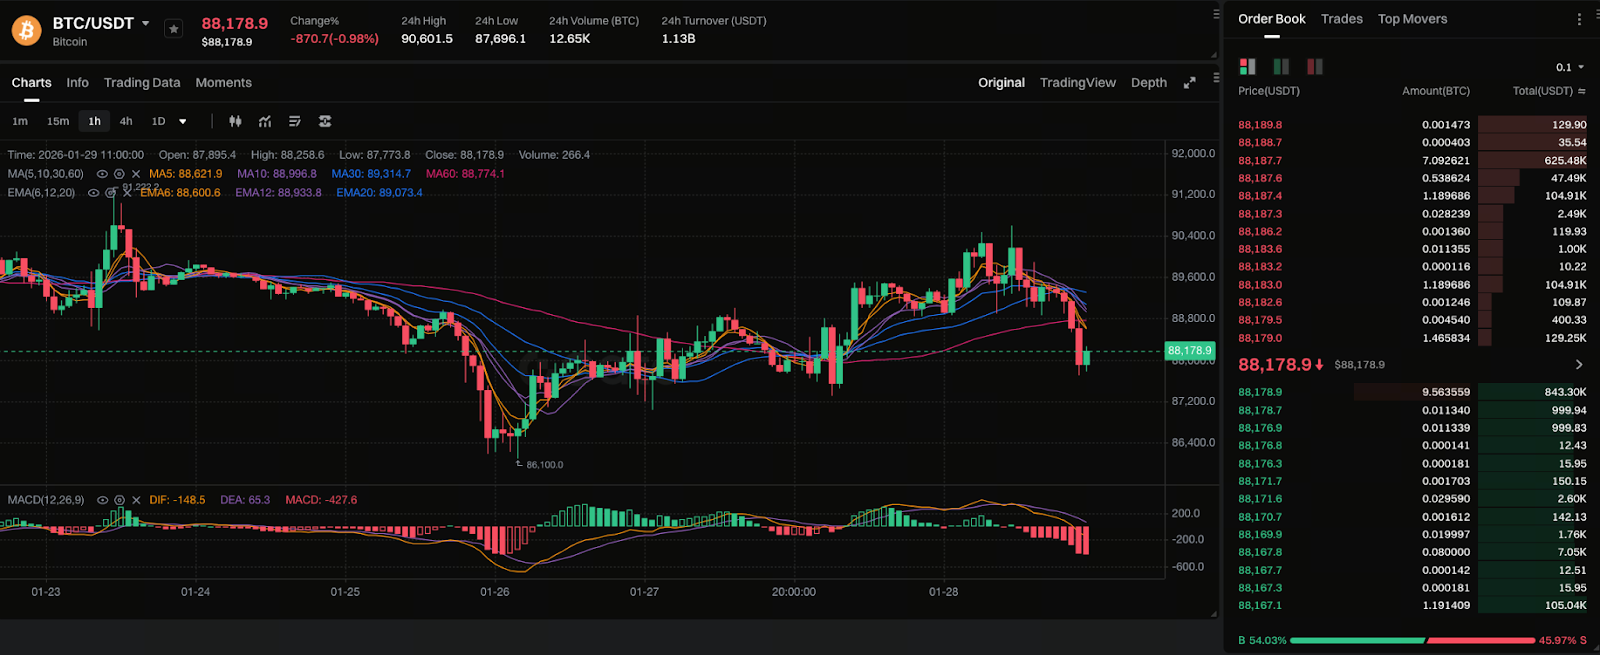Expand more time interval options
Viewport: 1600px width, 655px height.
click(183, 122)
